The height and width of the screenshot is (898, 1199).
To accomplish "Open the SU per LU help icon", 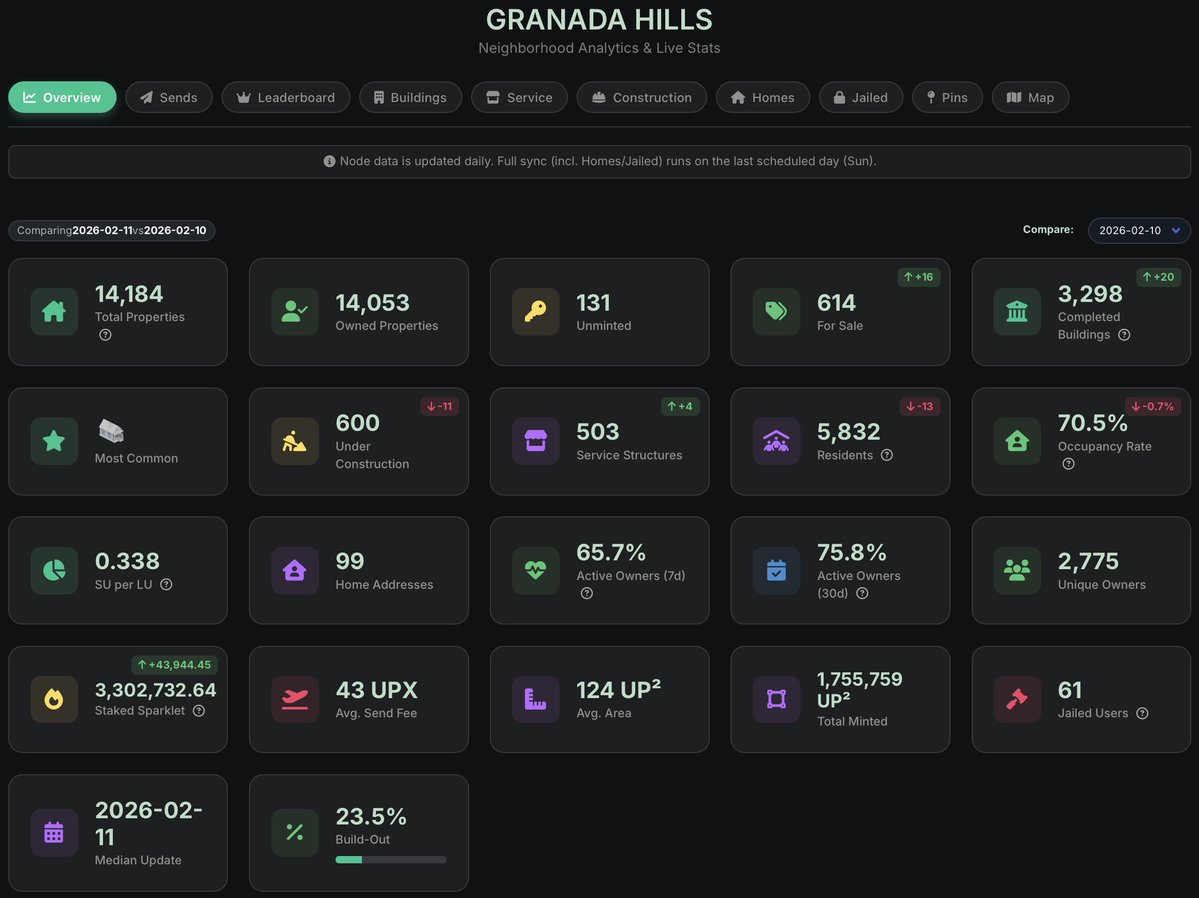I will (166, 584).
